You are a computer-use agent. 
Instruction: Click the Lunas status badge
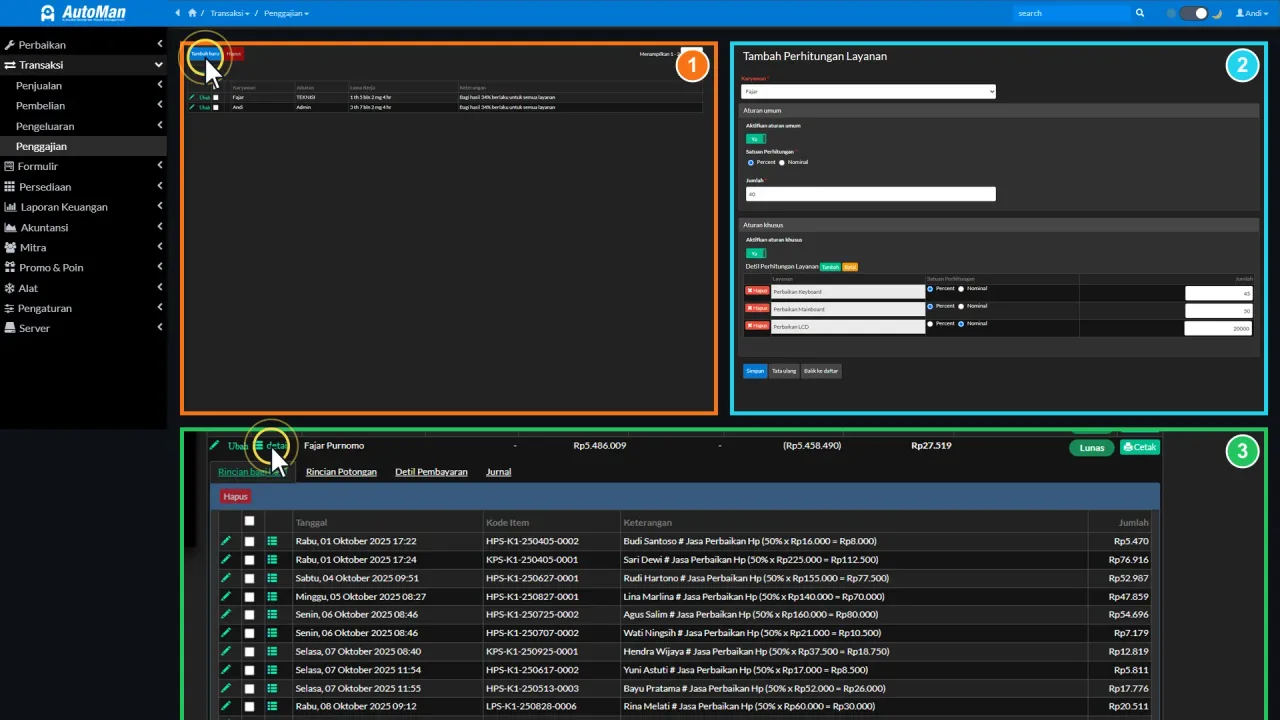(1092, 448)
